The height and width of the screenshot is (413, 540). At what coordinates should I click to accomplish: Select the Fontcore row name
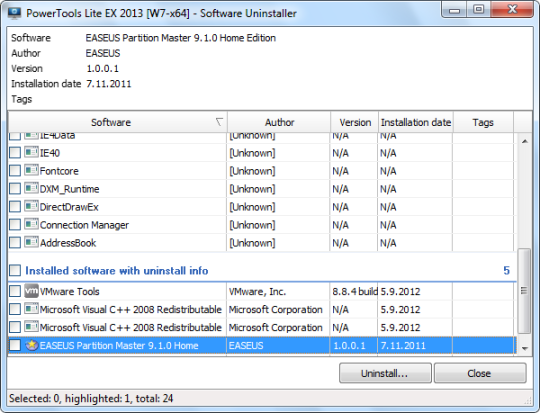coord(59,171)
